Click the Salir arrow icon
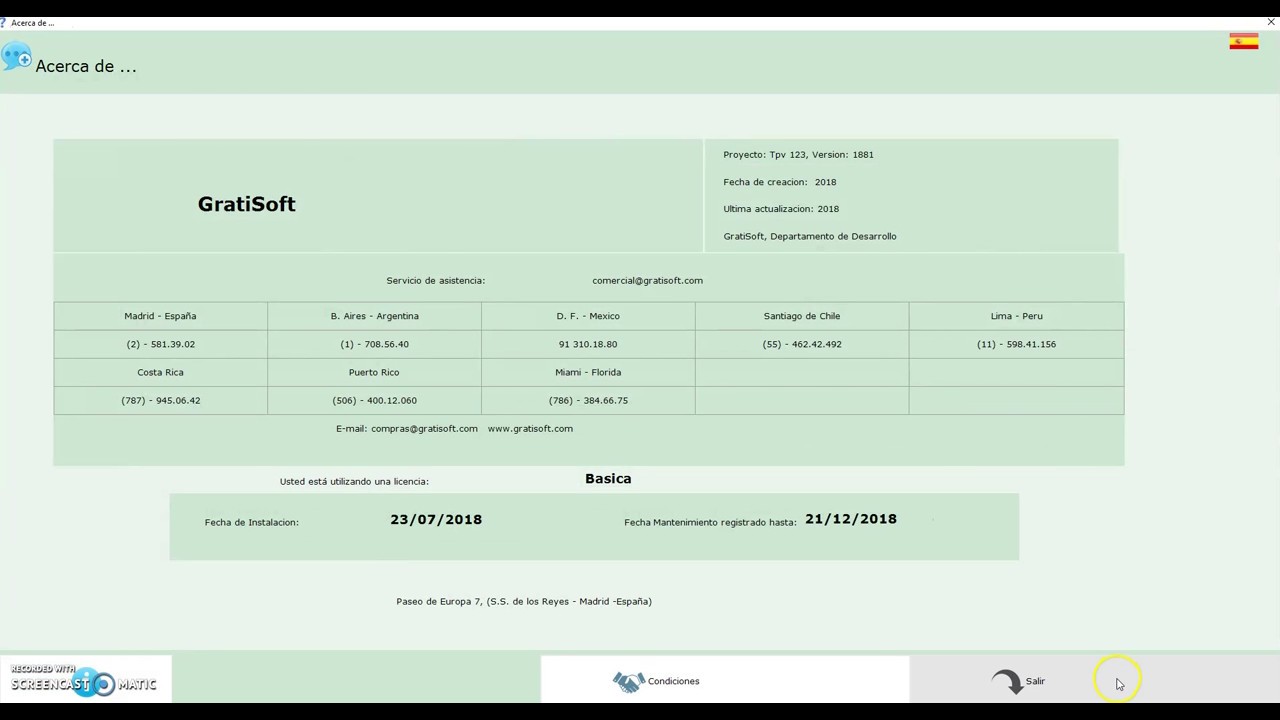 pyautogui.click(x=1006, y=681)
